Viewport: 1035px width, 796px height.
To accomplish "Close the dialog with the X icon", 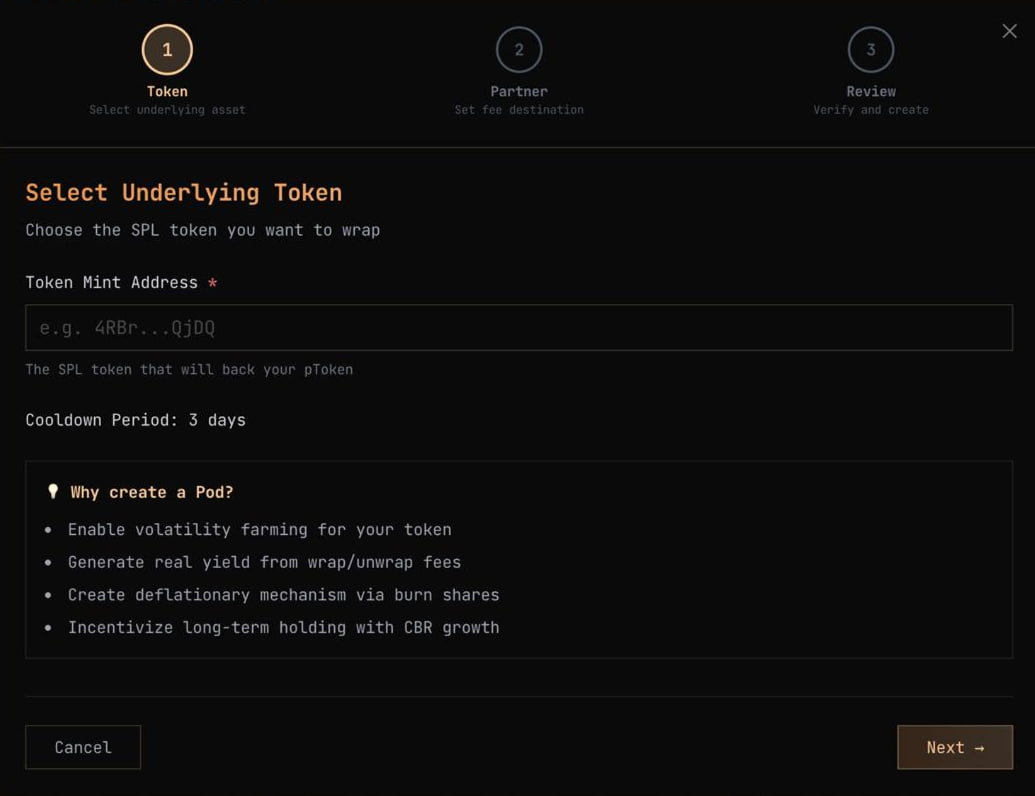I will coord(1009,31).
